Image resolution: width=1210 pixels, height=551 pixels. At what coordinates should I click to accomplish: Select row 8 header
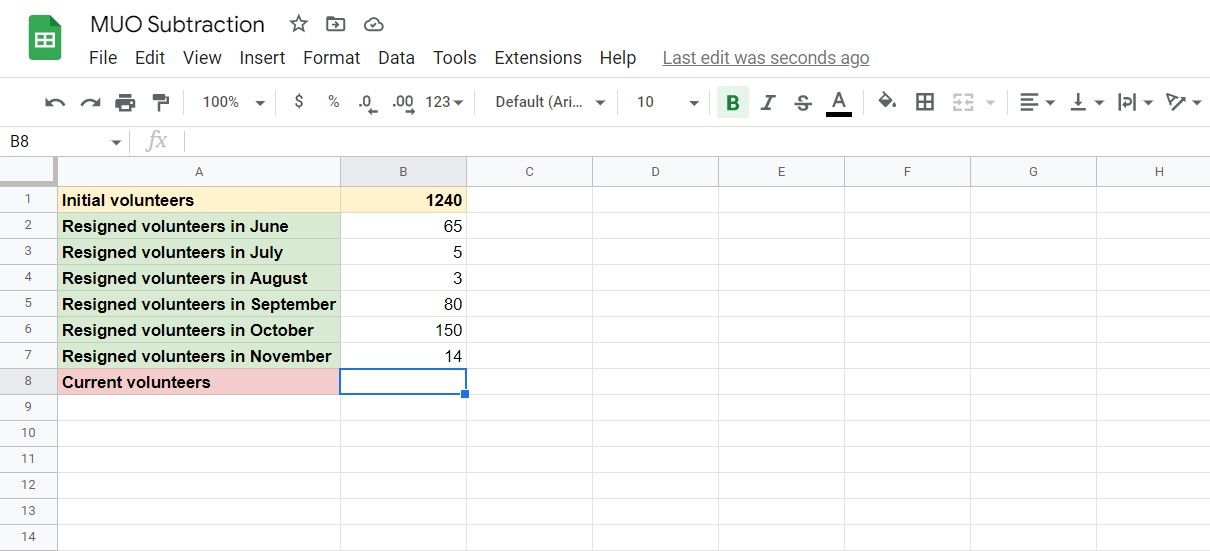coord(28,382)
